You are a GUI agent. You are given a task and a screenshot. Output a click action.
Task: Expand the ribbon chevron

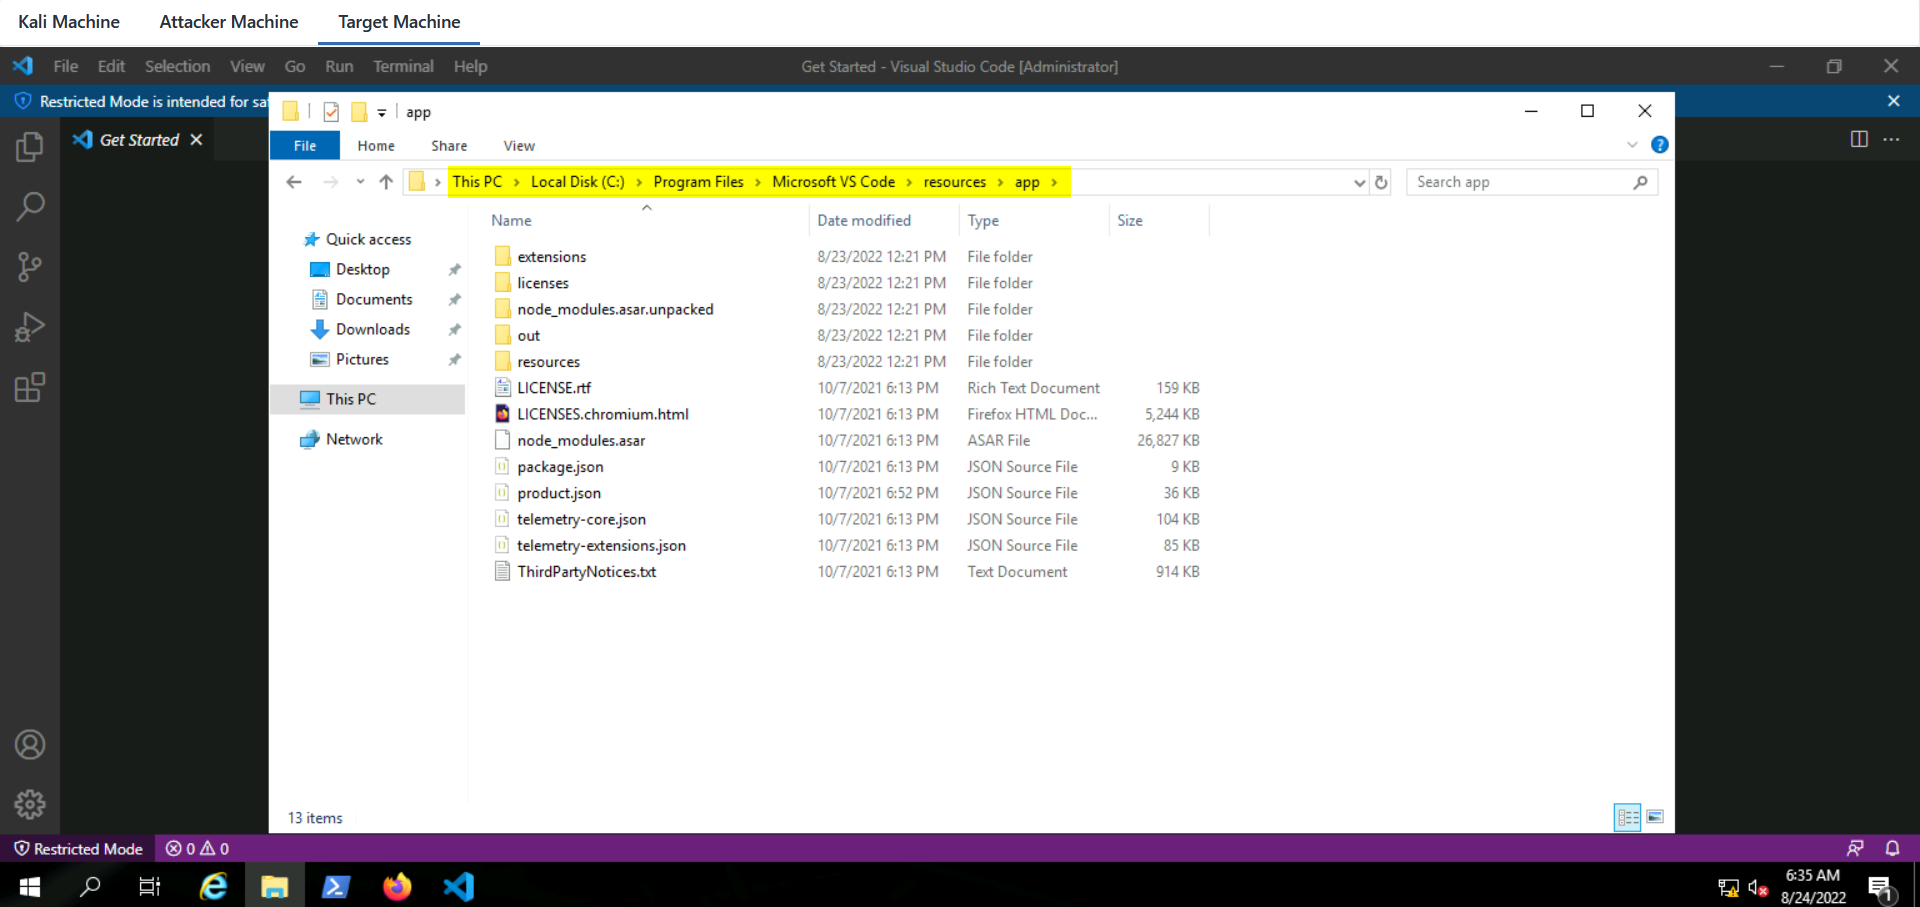[x=1632, y=145]
